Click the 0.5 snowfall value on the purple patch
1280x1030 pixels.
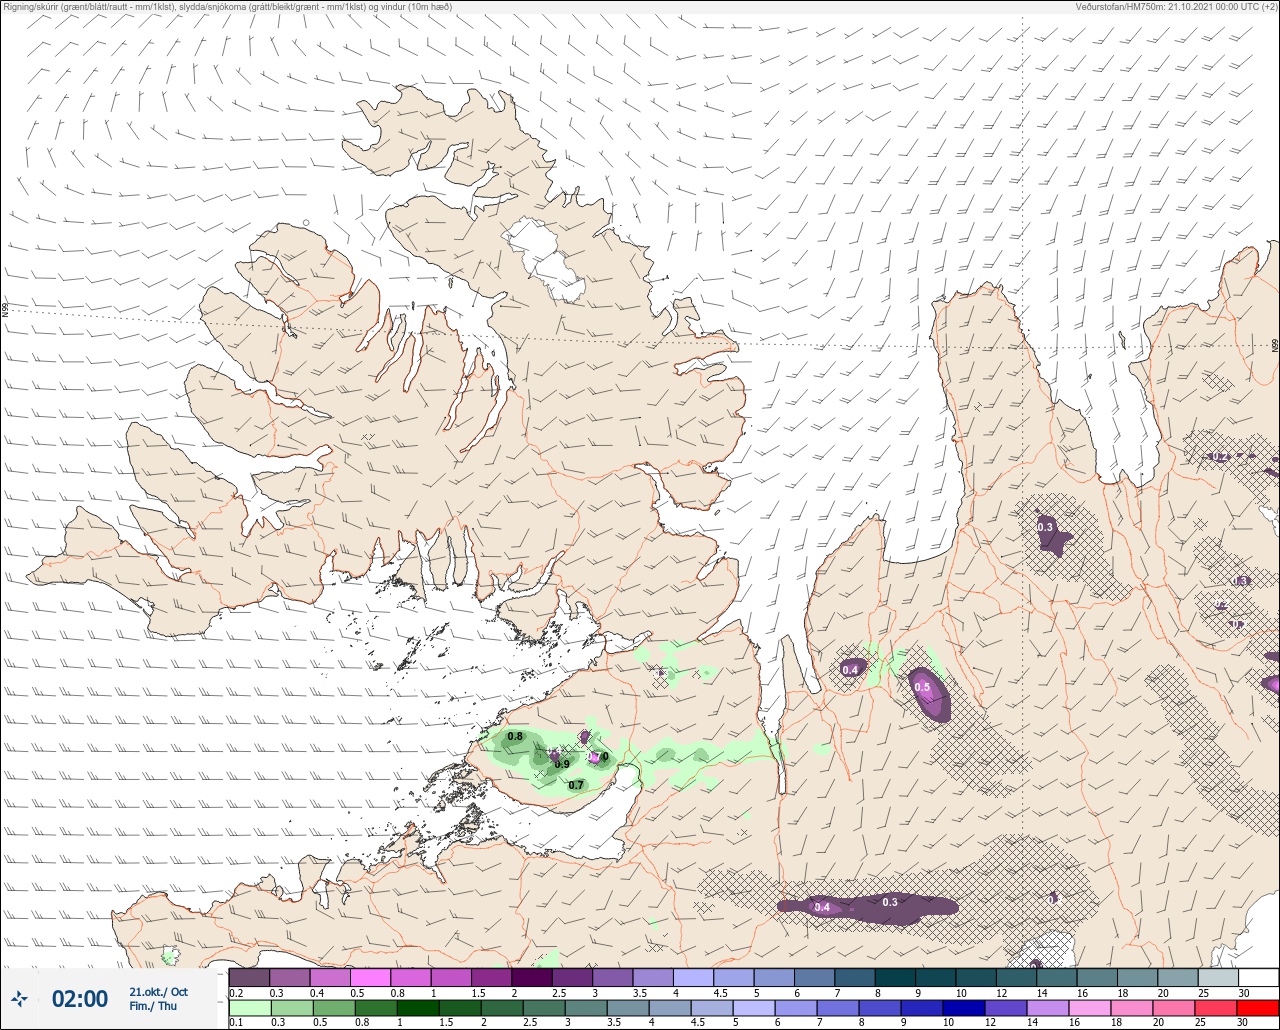coord(923,687)
